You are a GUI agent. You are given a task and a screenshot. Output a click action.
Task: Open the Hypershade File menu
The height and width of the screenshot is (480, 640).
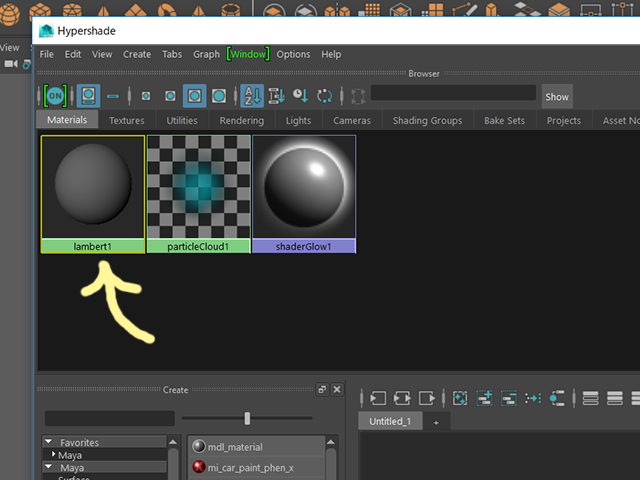point(47,54)
